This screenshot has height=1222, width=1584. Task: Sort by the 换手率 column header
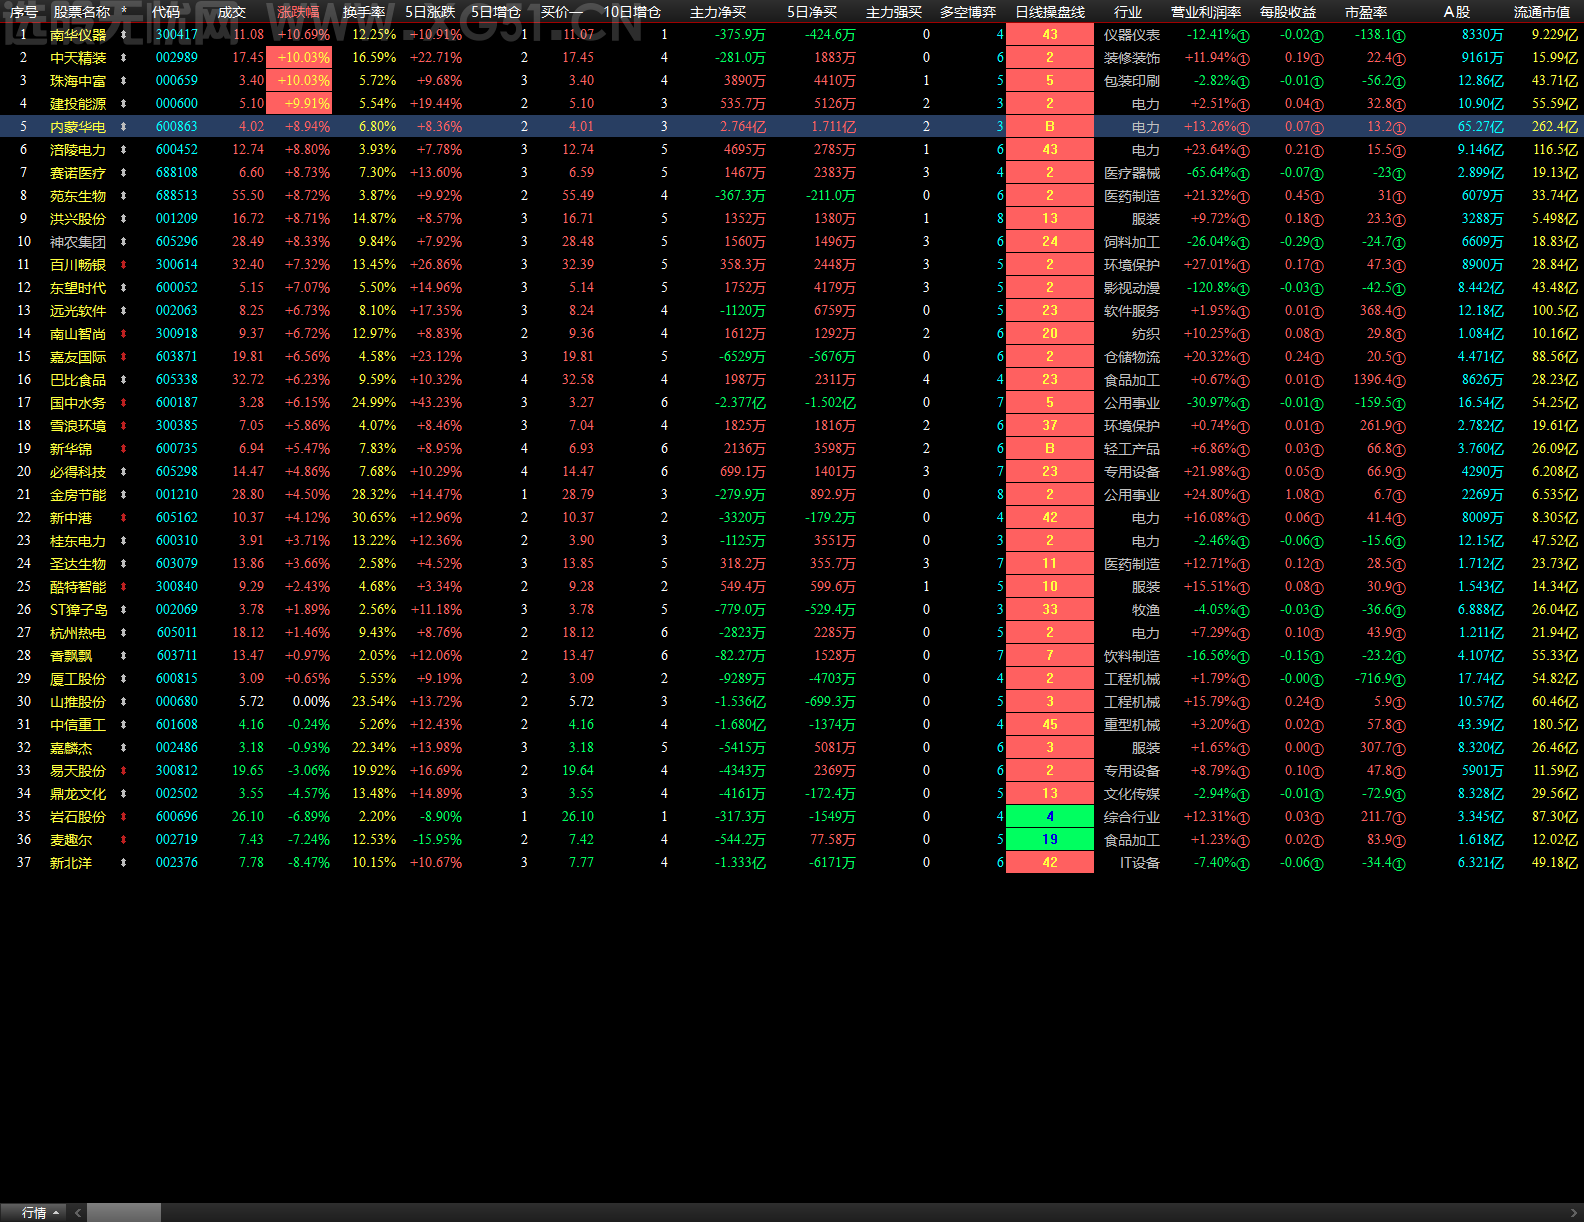click(364, 12)
